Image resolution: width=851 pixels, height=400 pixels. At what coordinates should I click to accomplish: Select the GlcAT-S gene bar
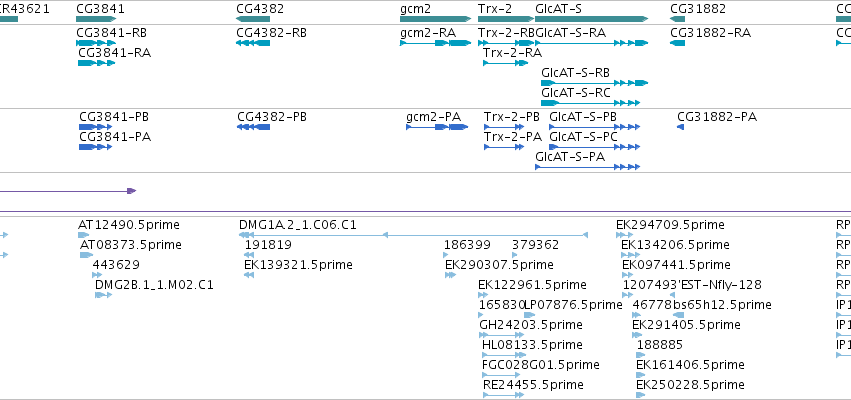592,19
